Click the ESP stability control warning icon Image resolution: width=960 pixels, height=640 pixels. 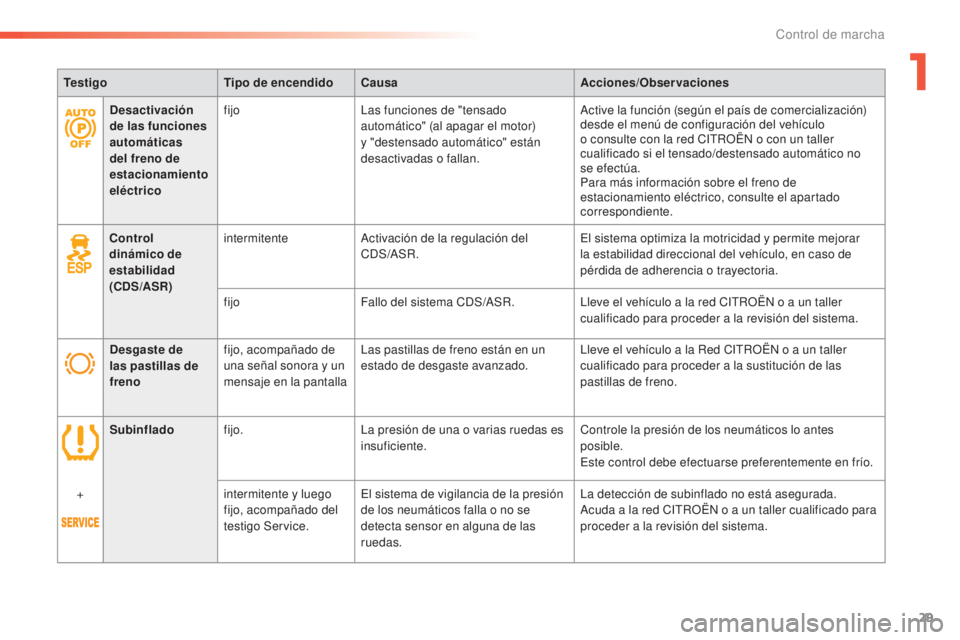[x=80, y=254]
